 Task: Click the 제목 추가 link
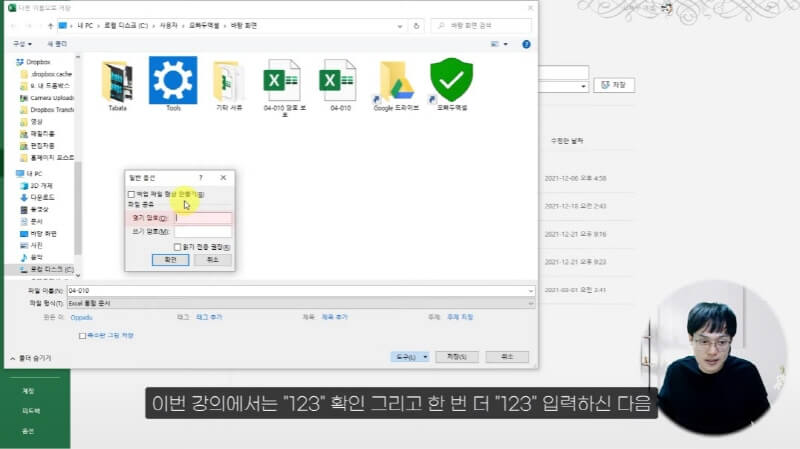coord(334,317)
